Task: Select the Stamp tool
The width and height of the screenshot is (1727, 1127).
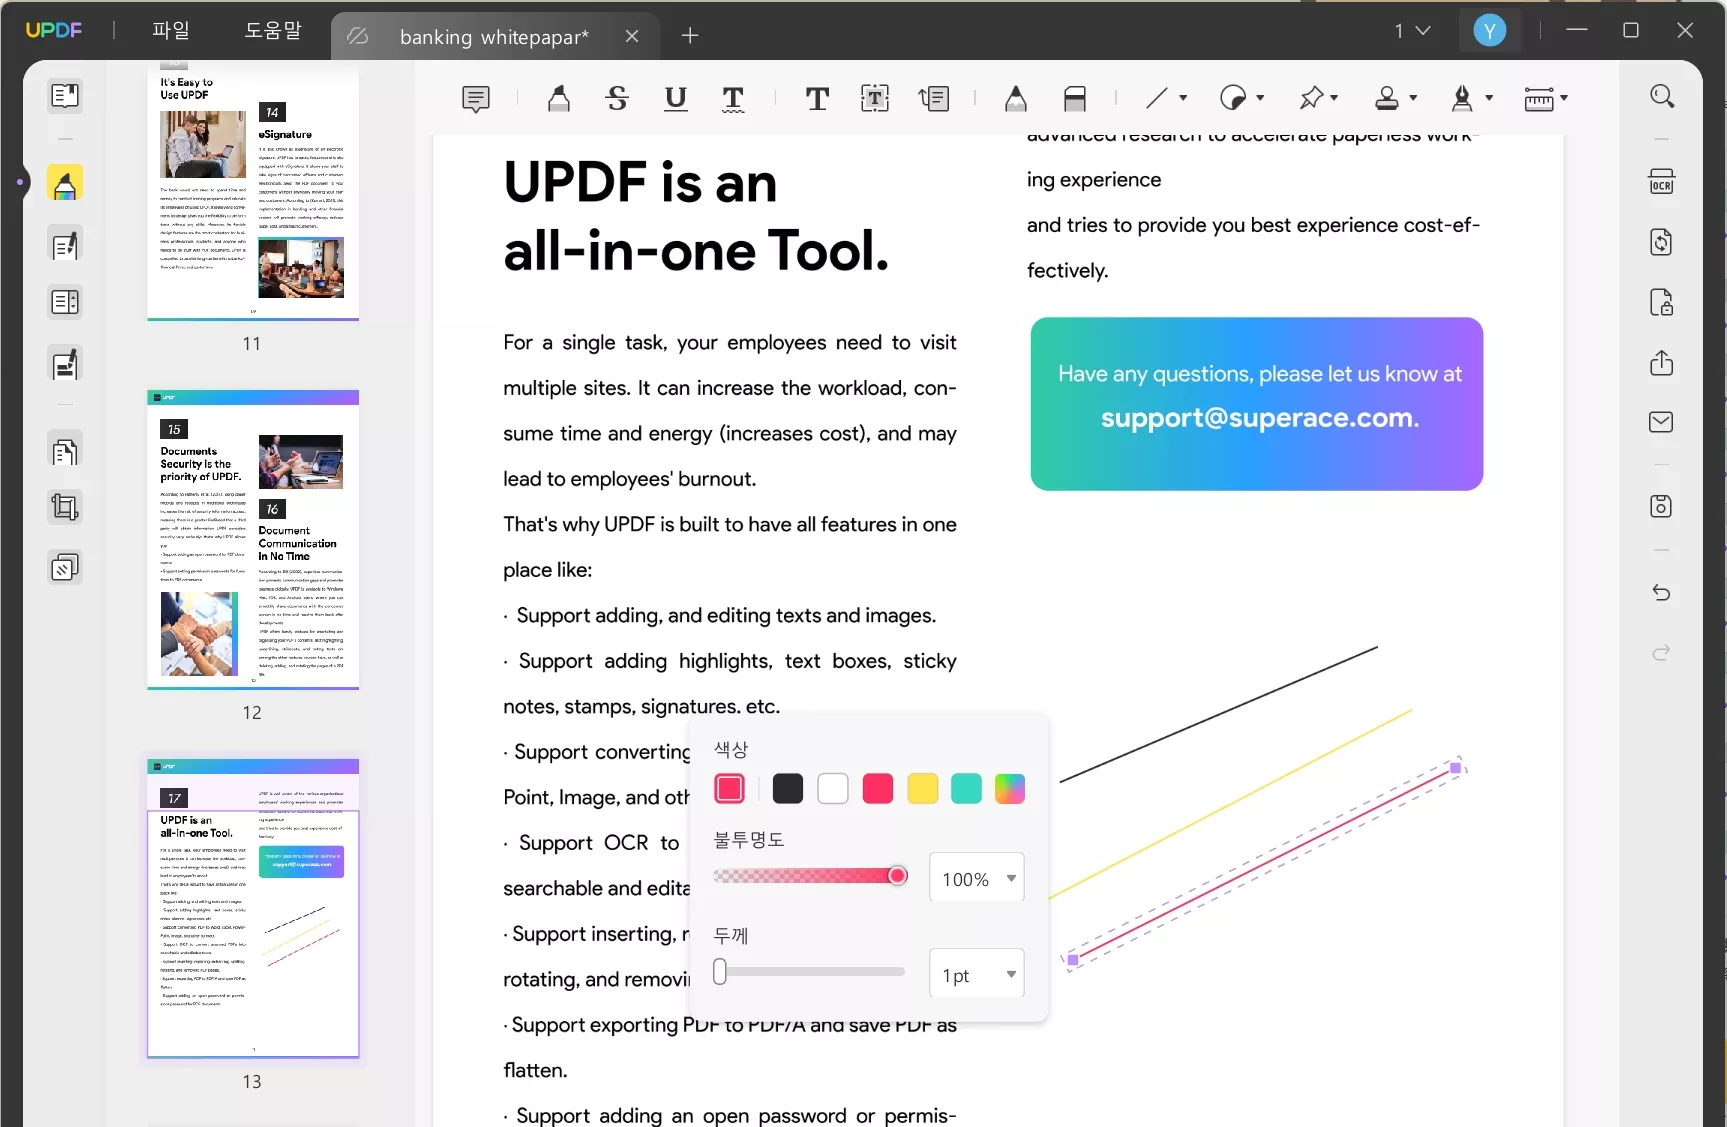Action: 1387,98
